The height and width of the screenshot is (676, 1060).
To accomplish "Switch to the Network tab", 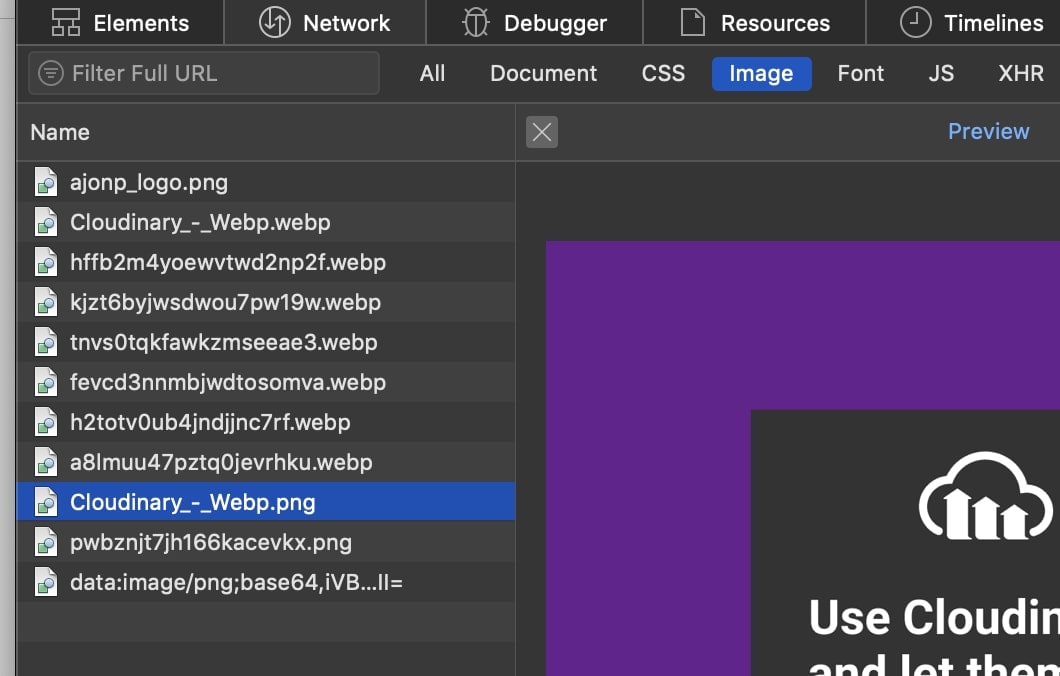I will tap(325, 22).
